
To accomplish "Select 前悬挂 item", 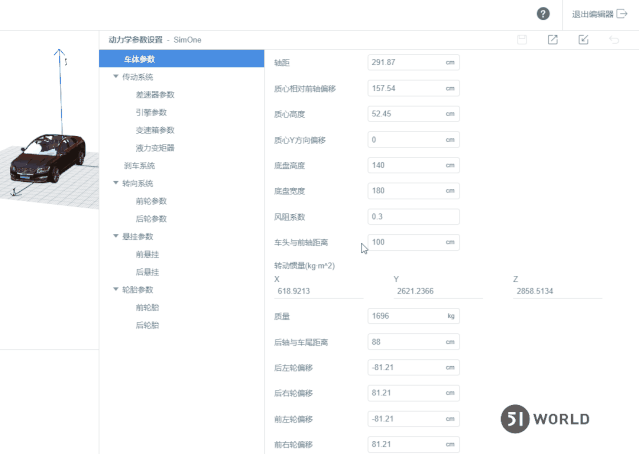I will [x=147, y=254].
